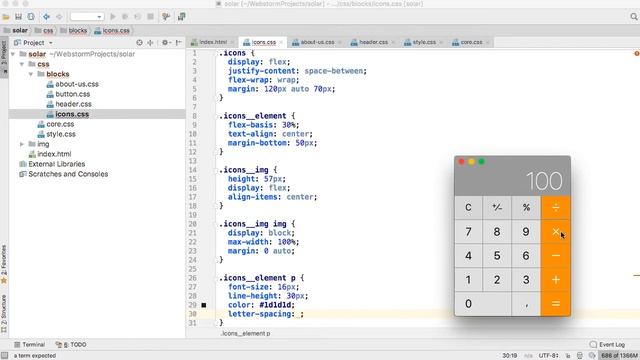Open the Structure side tab

(4, 313)
